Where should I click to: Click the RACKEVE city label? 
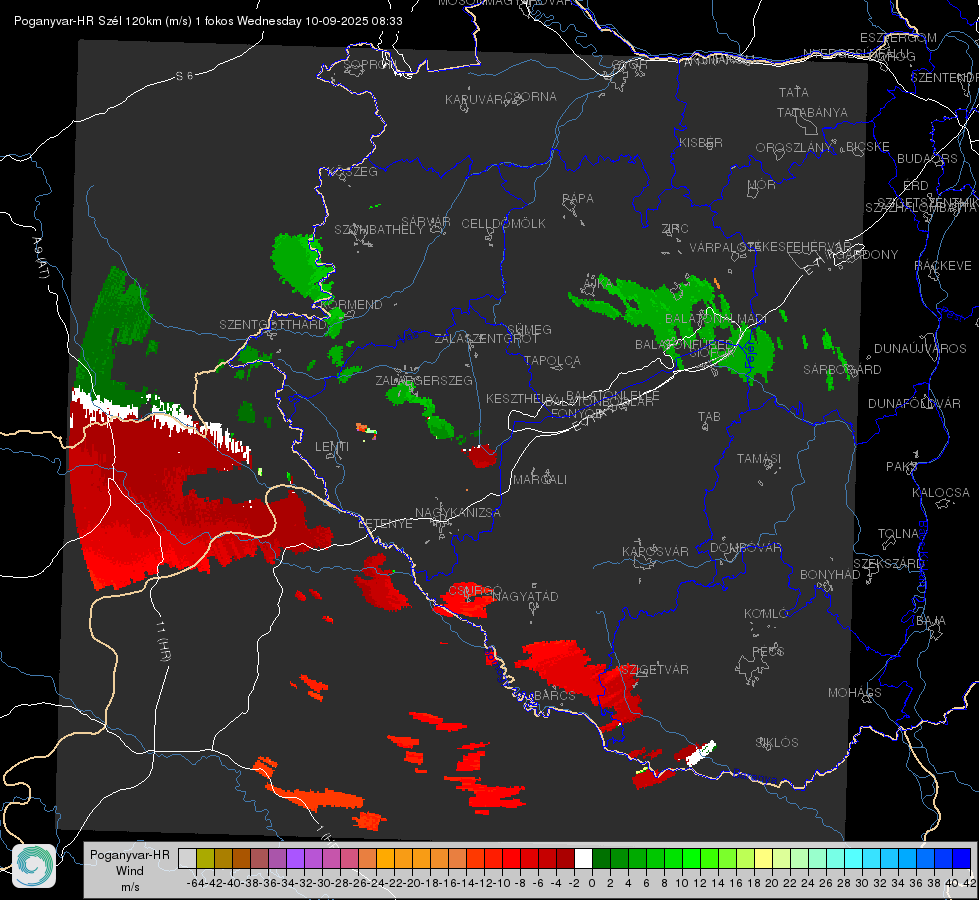coord(943,266)
